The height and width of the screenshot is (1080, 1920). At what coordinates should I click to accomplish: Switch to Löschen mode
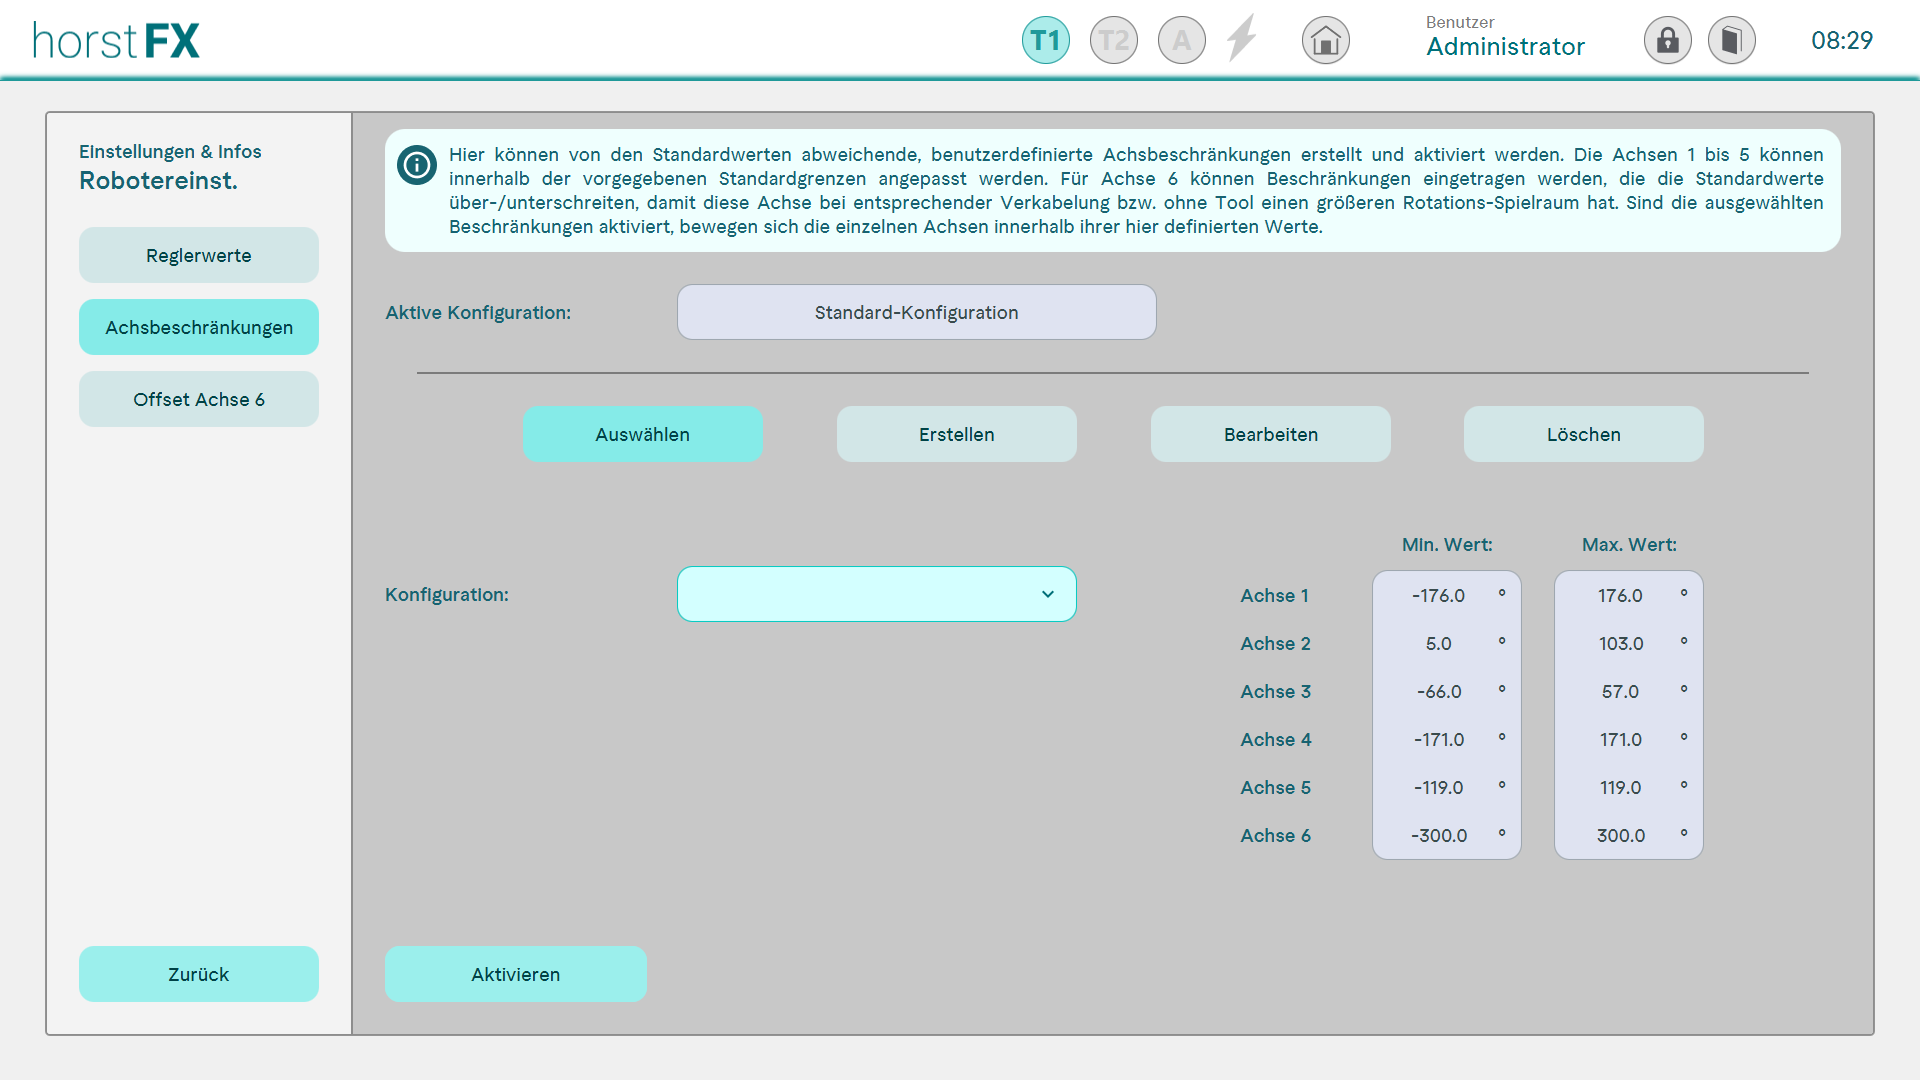1583,434
